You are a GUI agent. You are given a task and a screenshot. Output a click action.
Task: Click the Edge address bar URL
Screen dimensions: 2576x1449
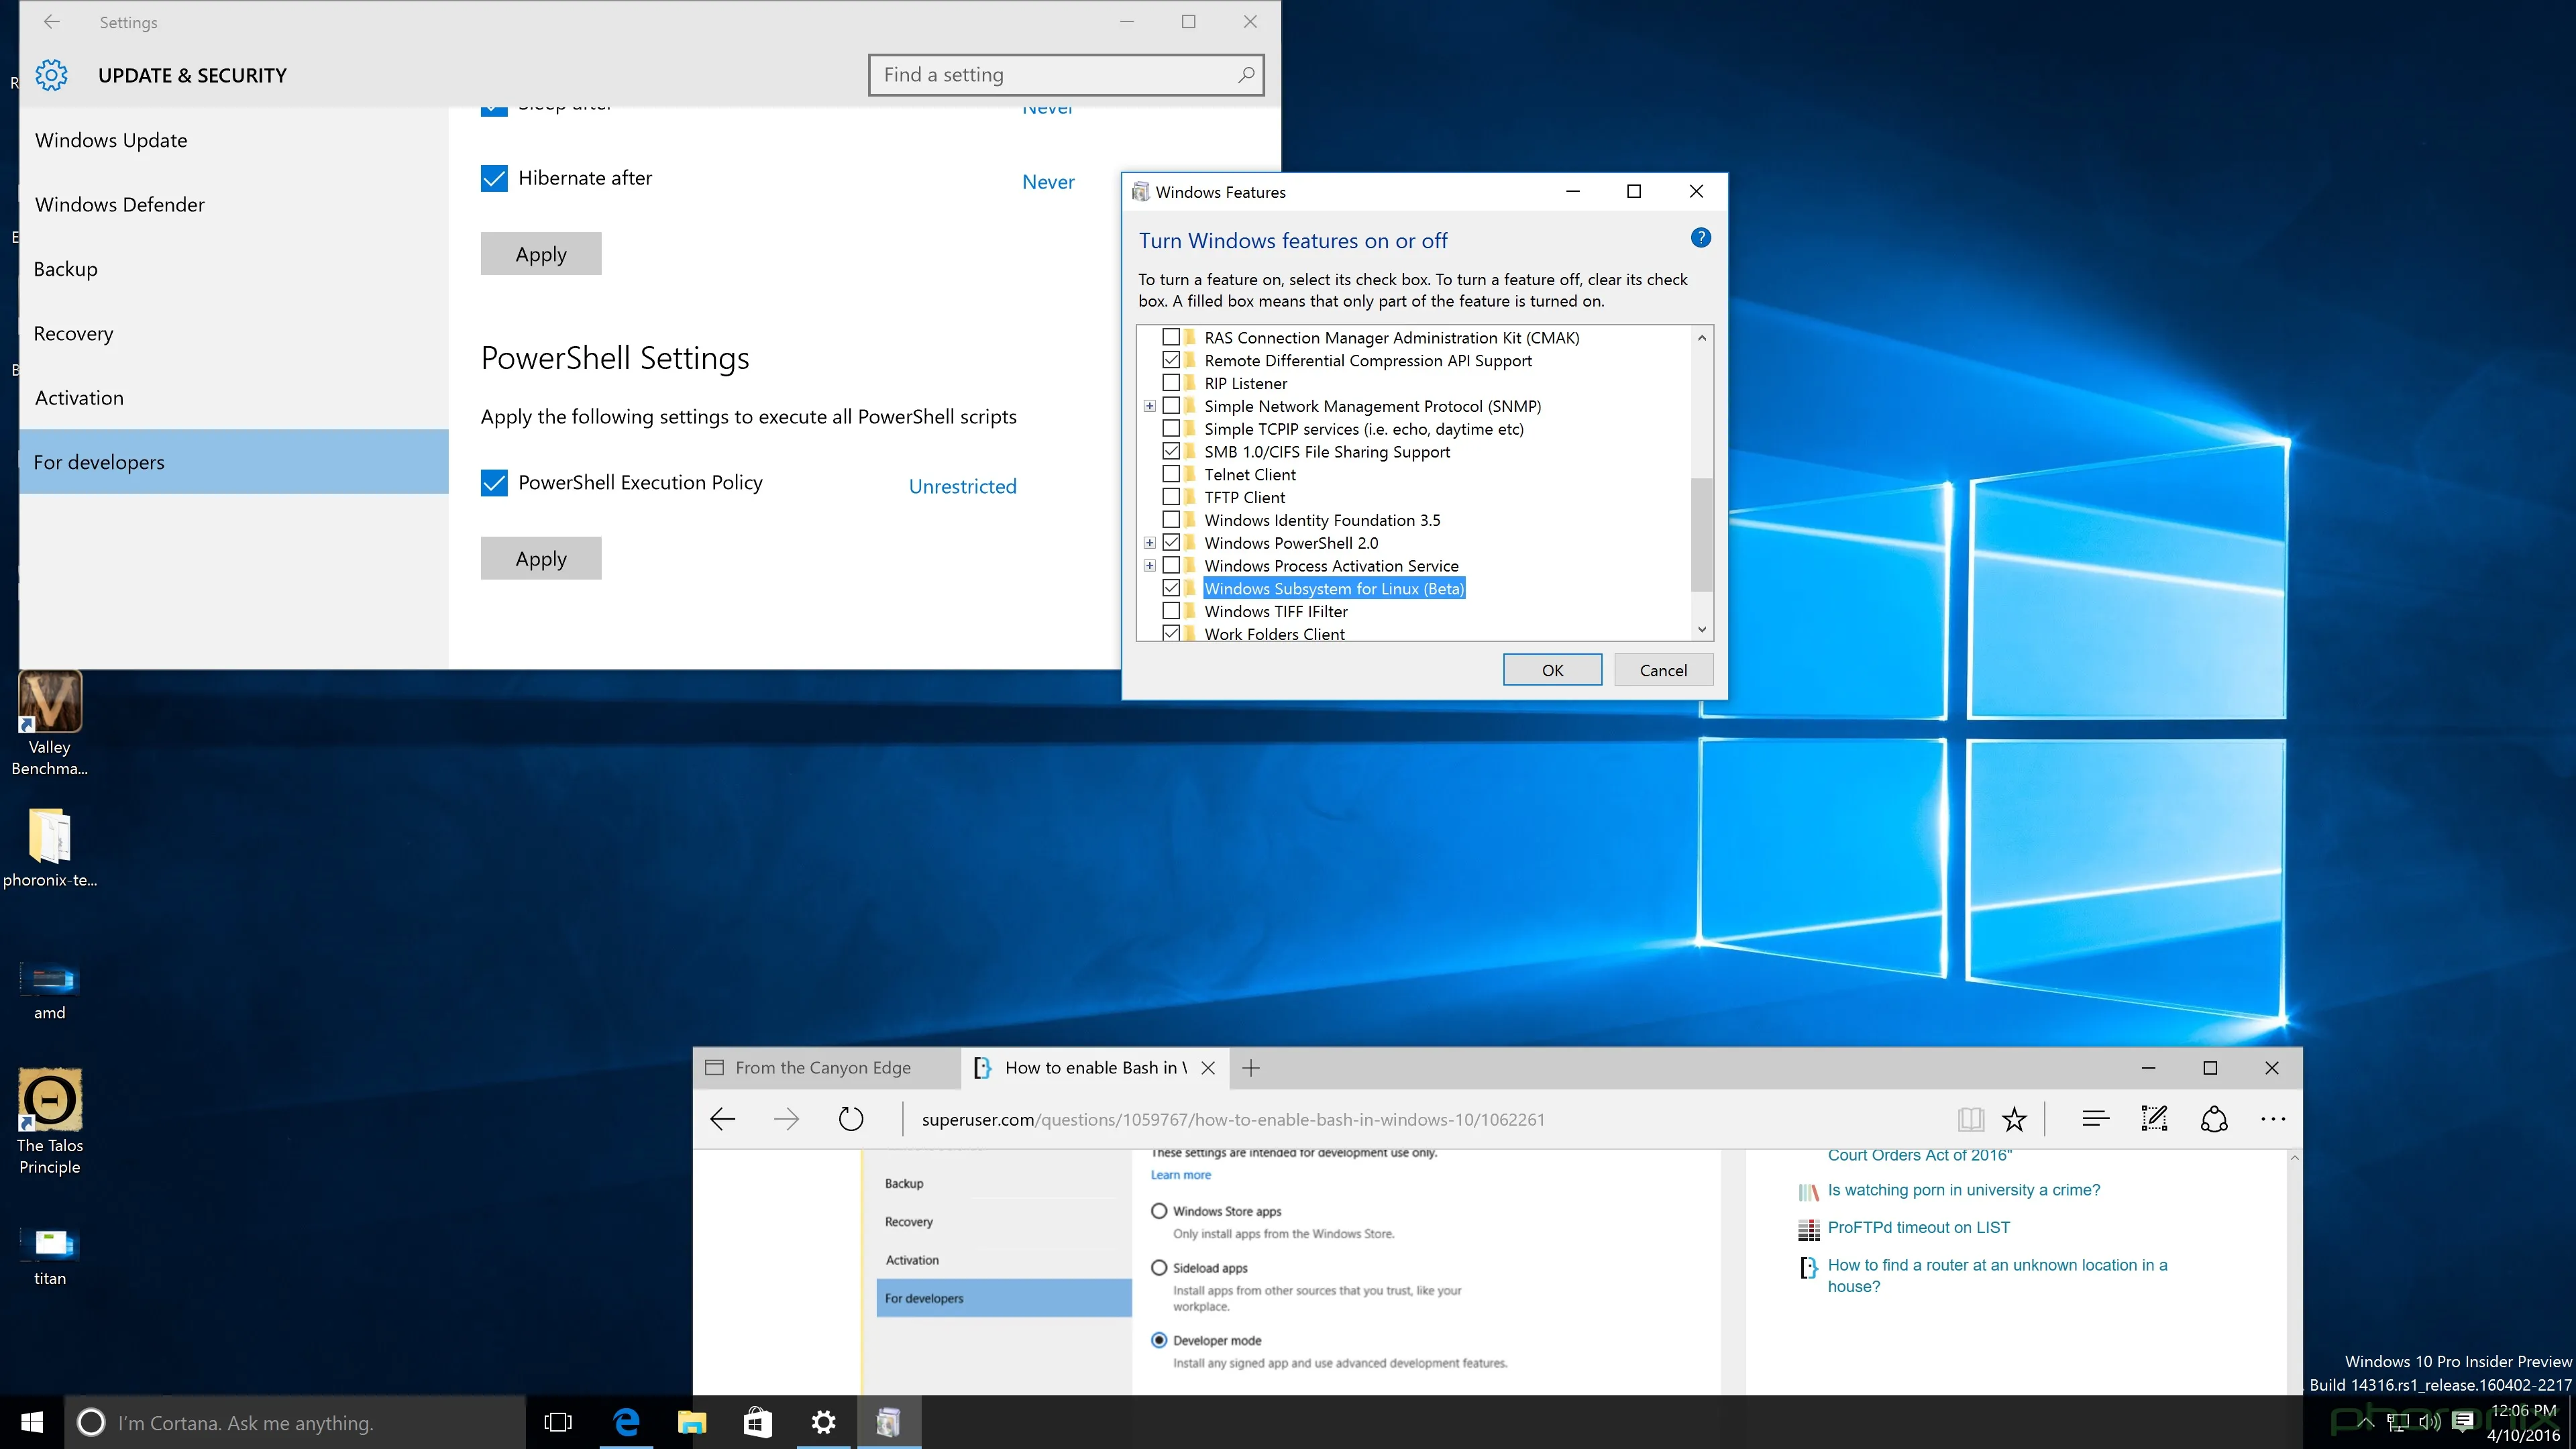point(1233,1119)
